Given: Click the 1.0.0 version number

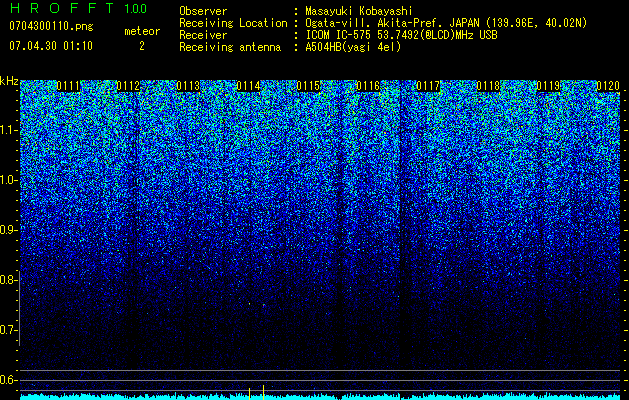Looking at the screenshot, I should coord(135,8).
